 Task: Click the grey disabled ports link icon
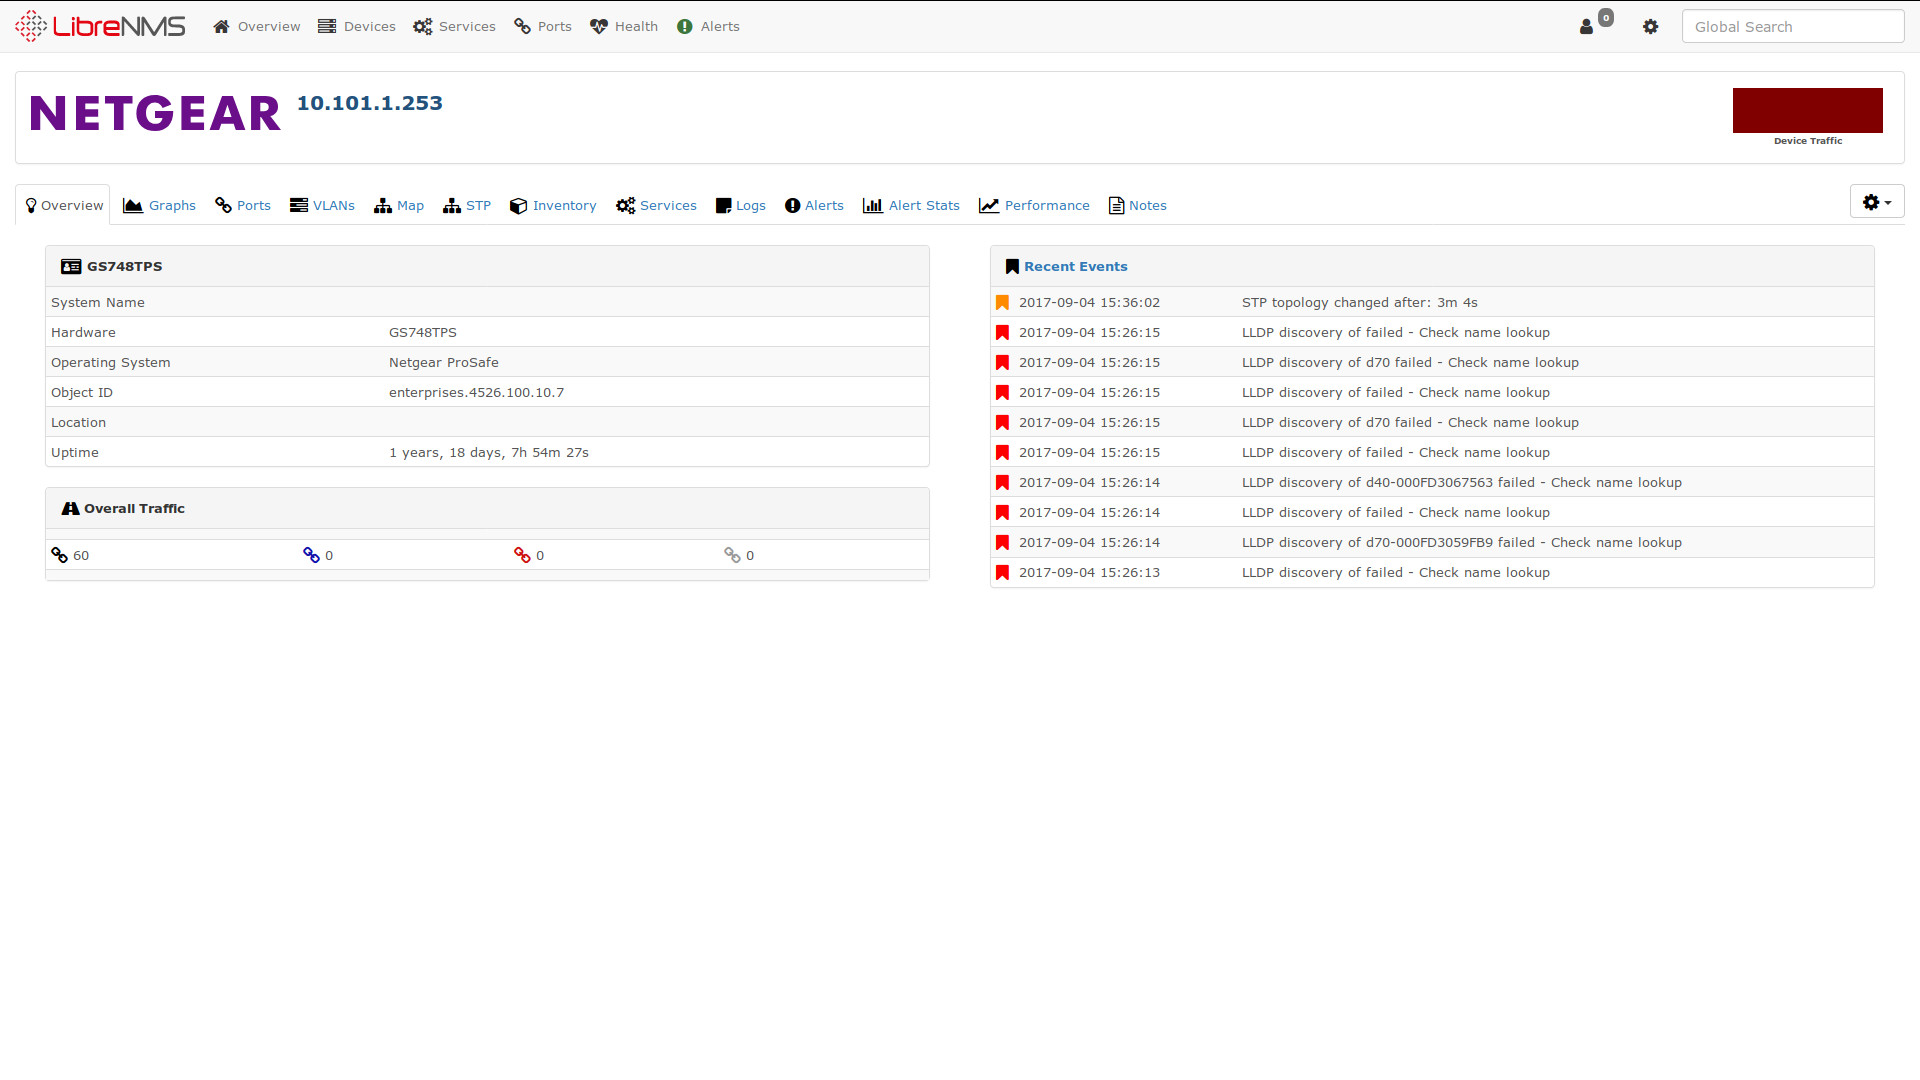coord(733,555)
